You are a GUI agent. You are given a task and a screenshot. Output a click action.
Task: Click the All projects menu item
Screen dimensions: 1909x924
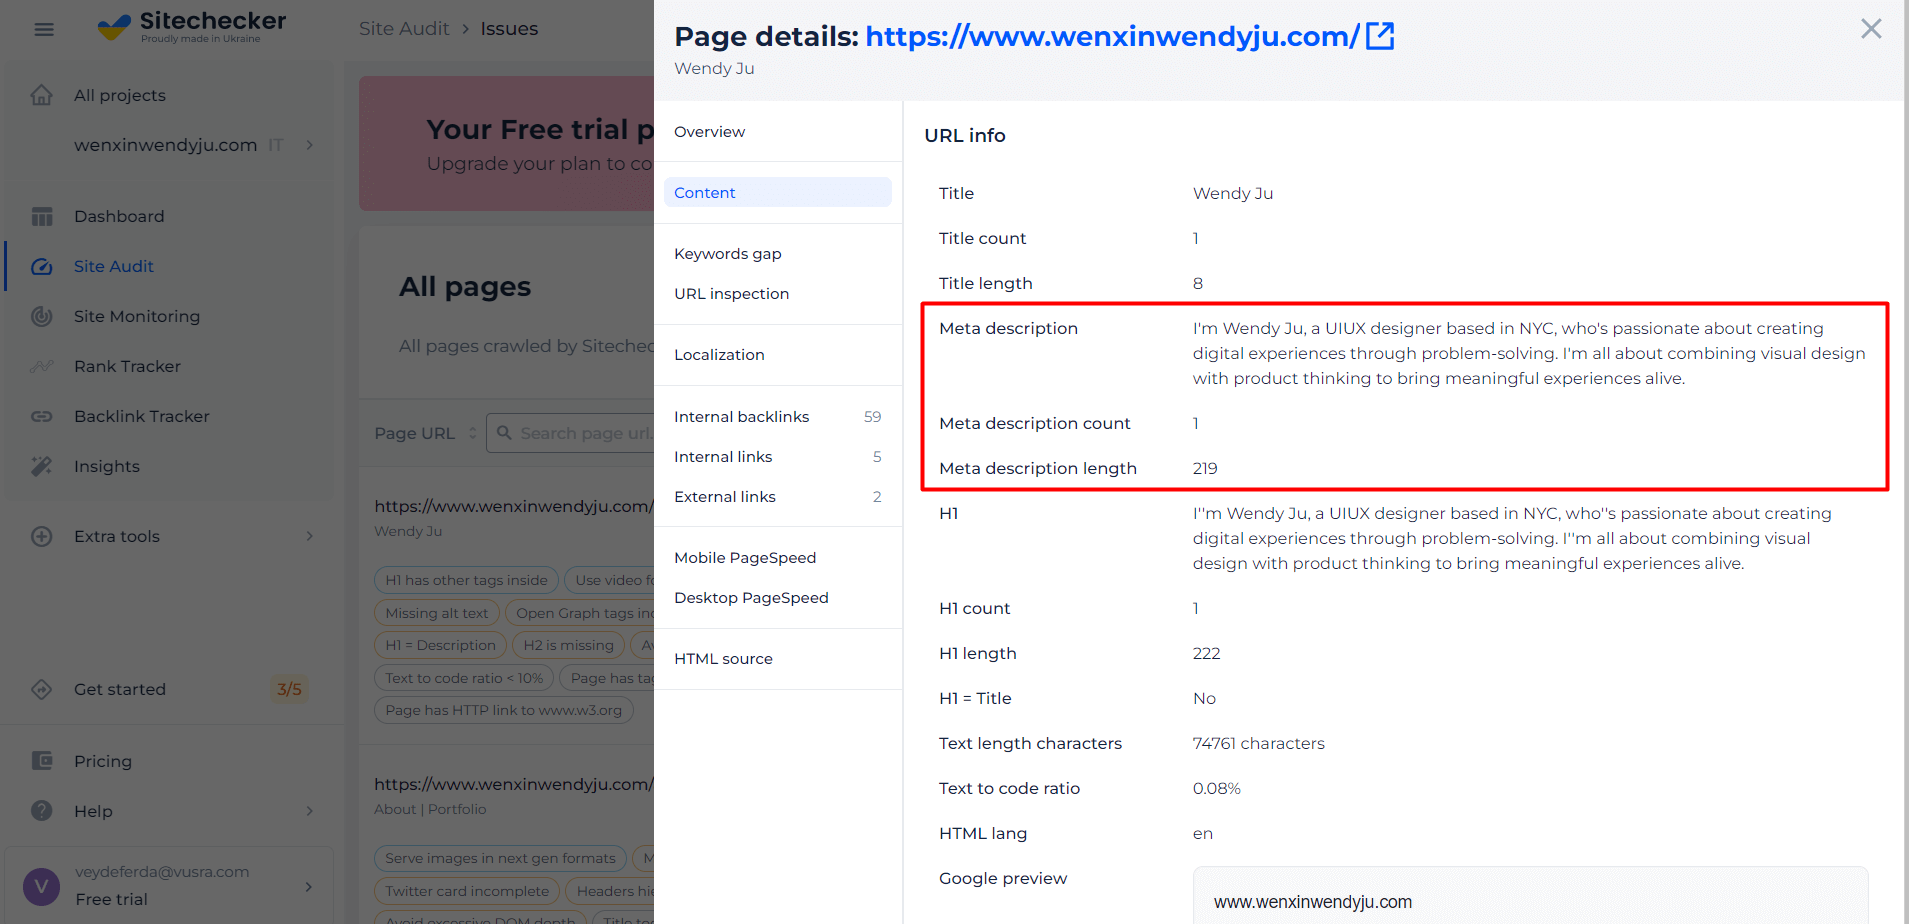coord(120,95)
